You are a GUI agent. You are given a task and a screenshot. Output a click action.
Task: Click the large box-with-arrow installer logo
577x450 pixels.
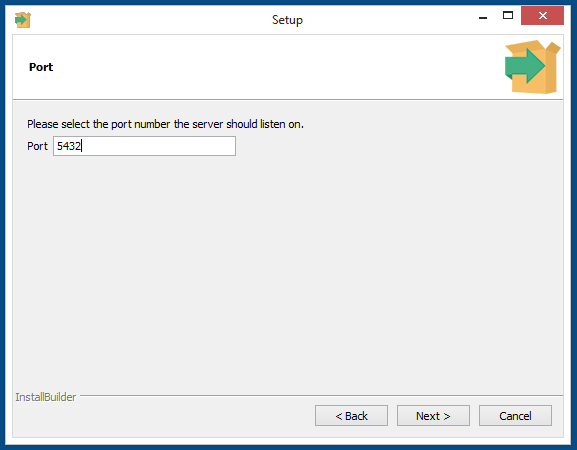(532, 67)
